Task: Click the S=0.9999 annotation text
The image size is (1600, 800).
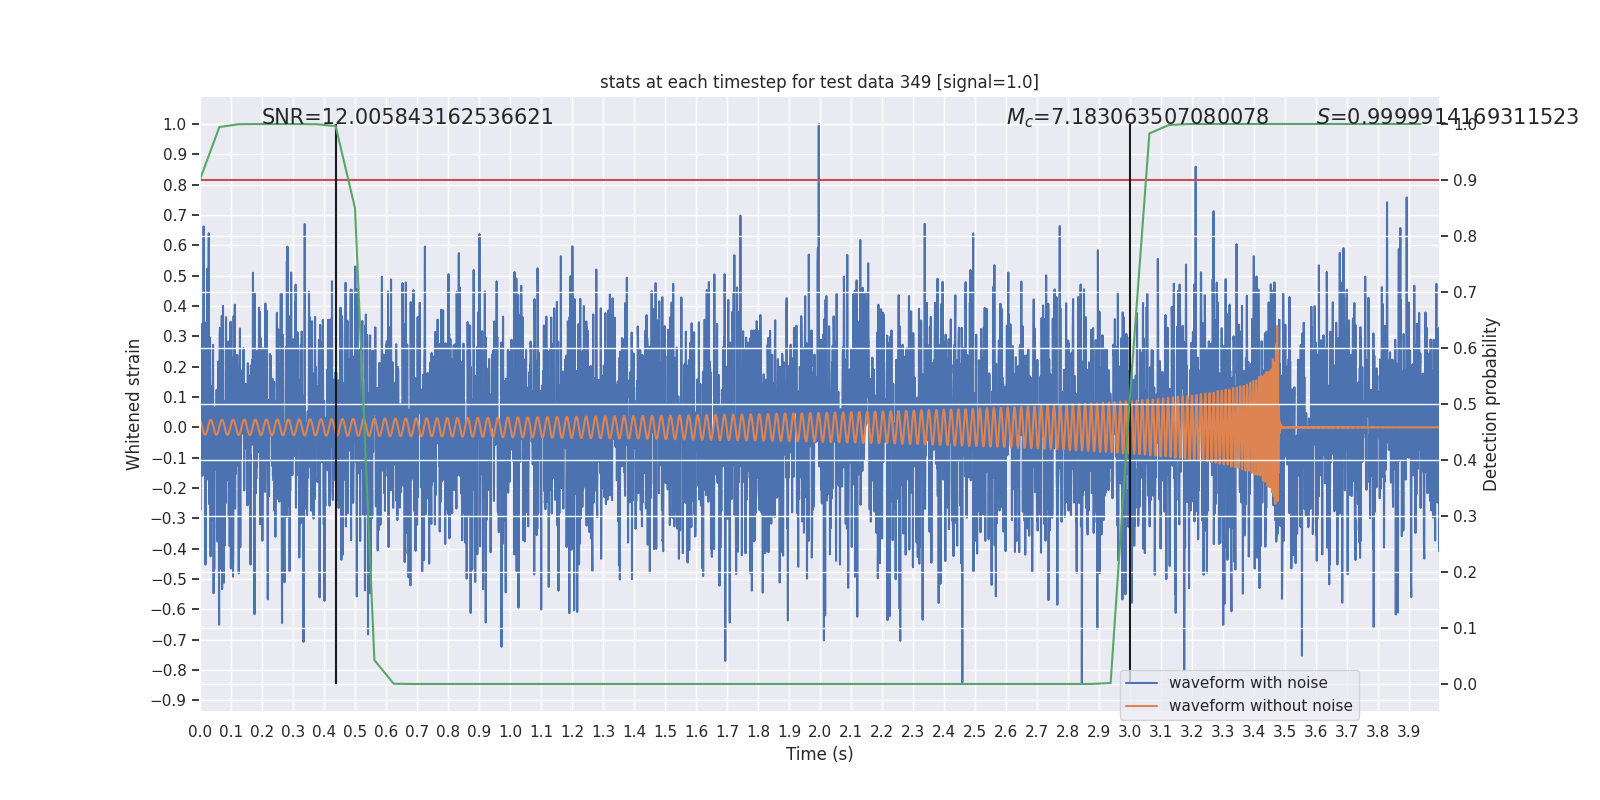Action: coord(1447,117)
